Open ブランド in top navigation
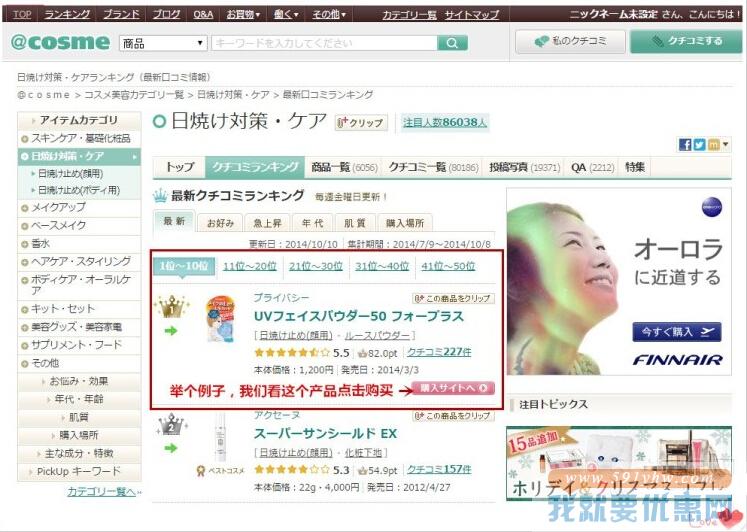Viewport: 747px width, 532px height. [121, 14]
